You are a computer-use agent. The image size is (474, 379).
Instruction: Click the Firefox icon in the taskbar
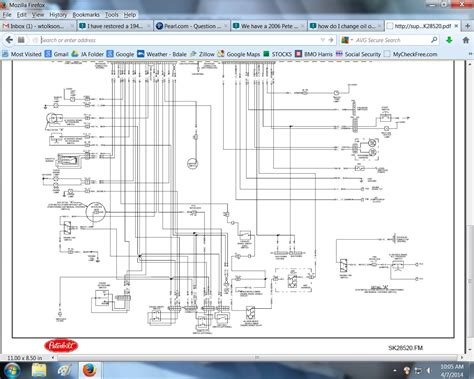tap(89, 370)
